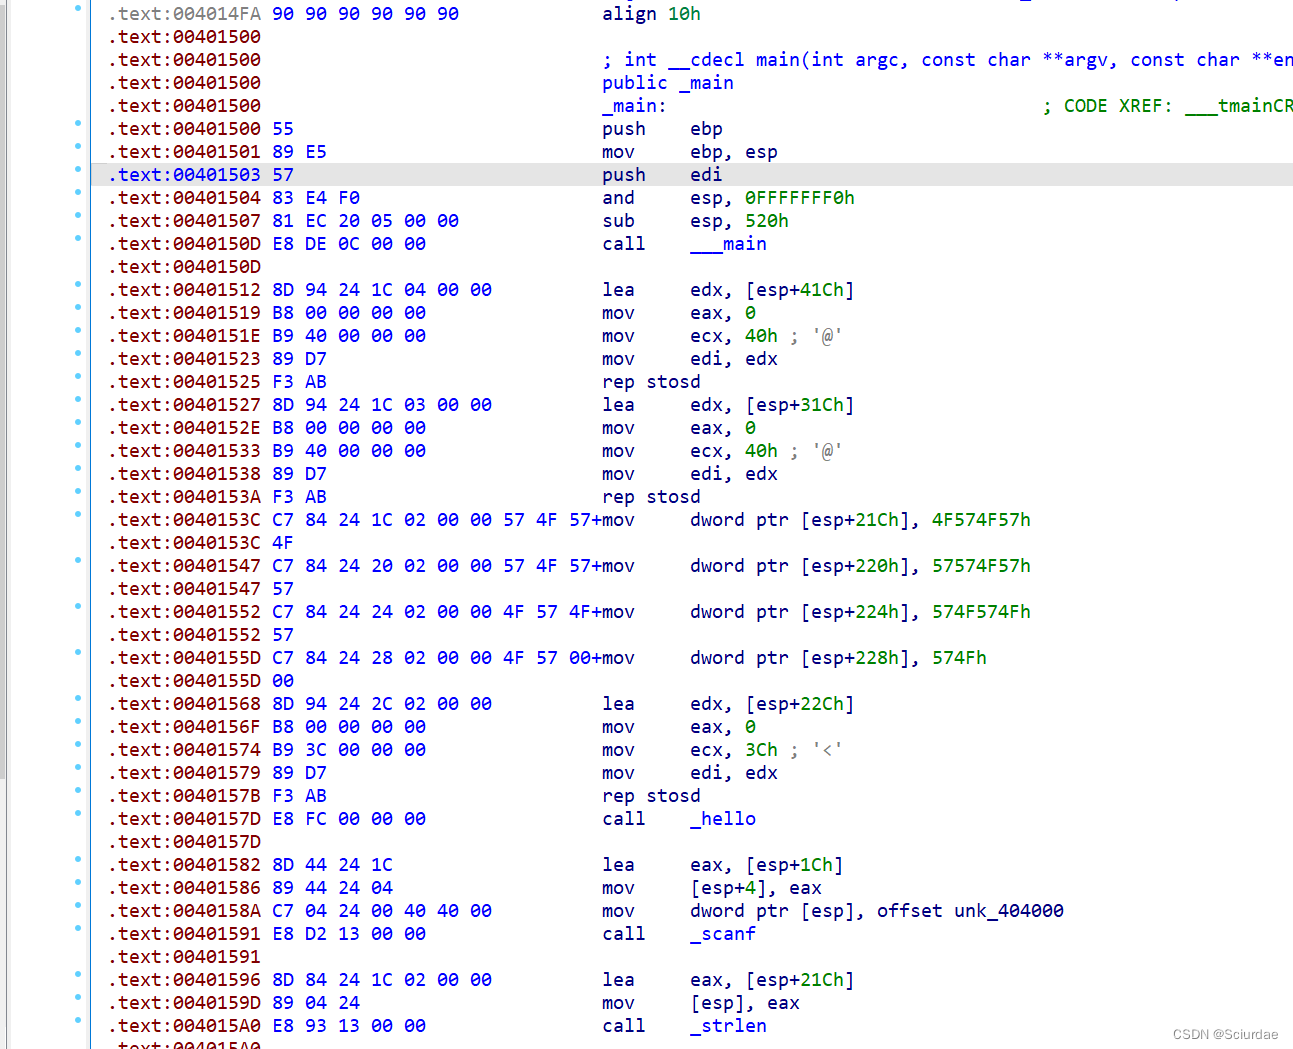Select the constant 4F574F57h

[981, 520]
